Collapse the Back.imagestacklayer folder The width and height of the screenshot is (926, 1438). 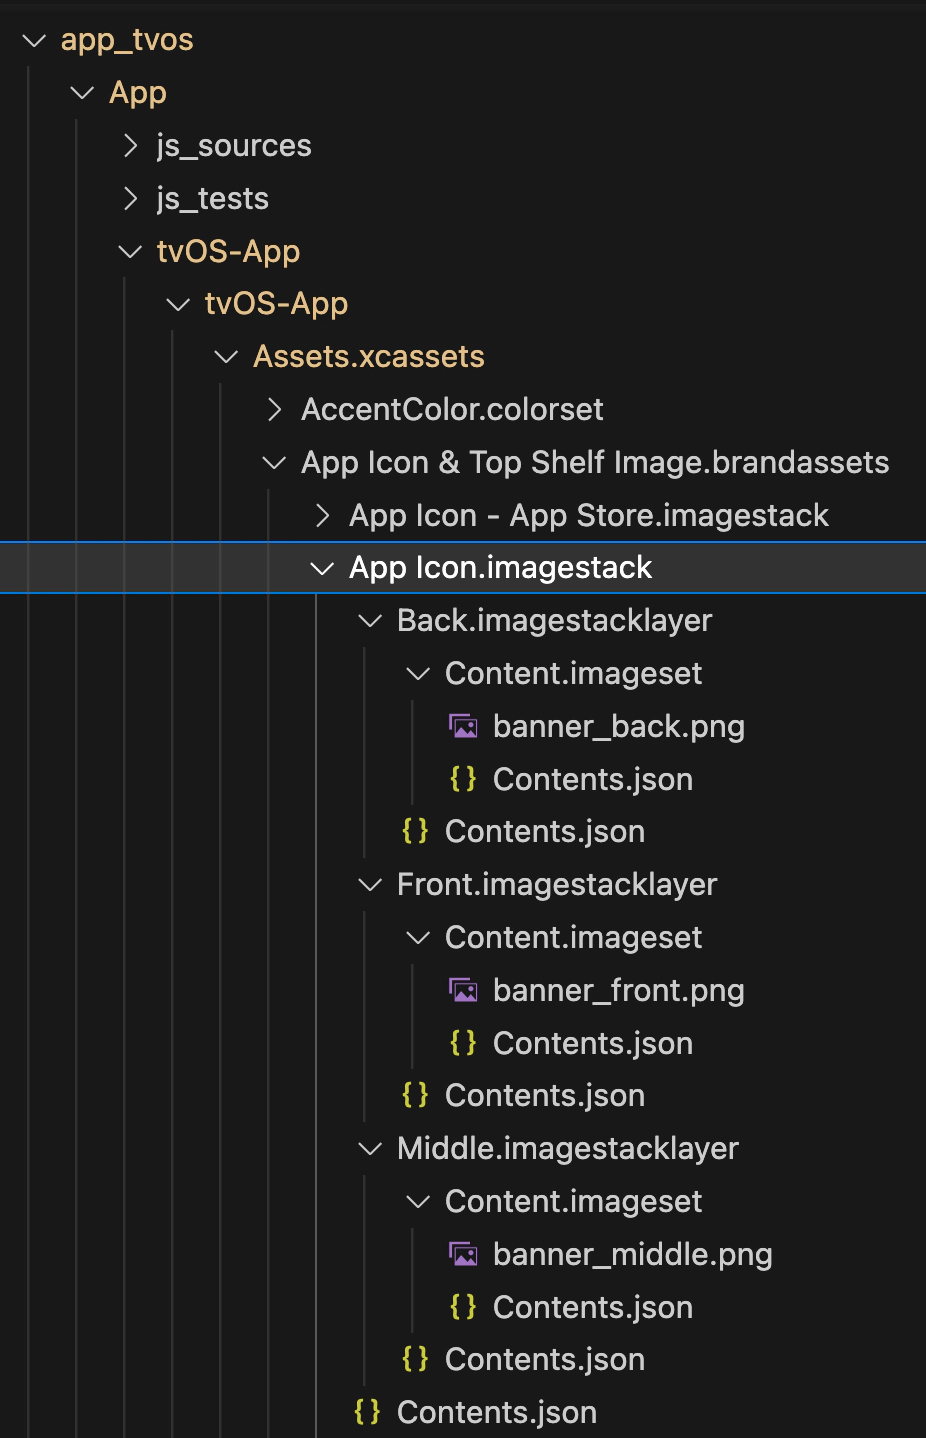point(370,621)
